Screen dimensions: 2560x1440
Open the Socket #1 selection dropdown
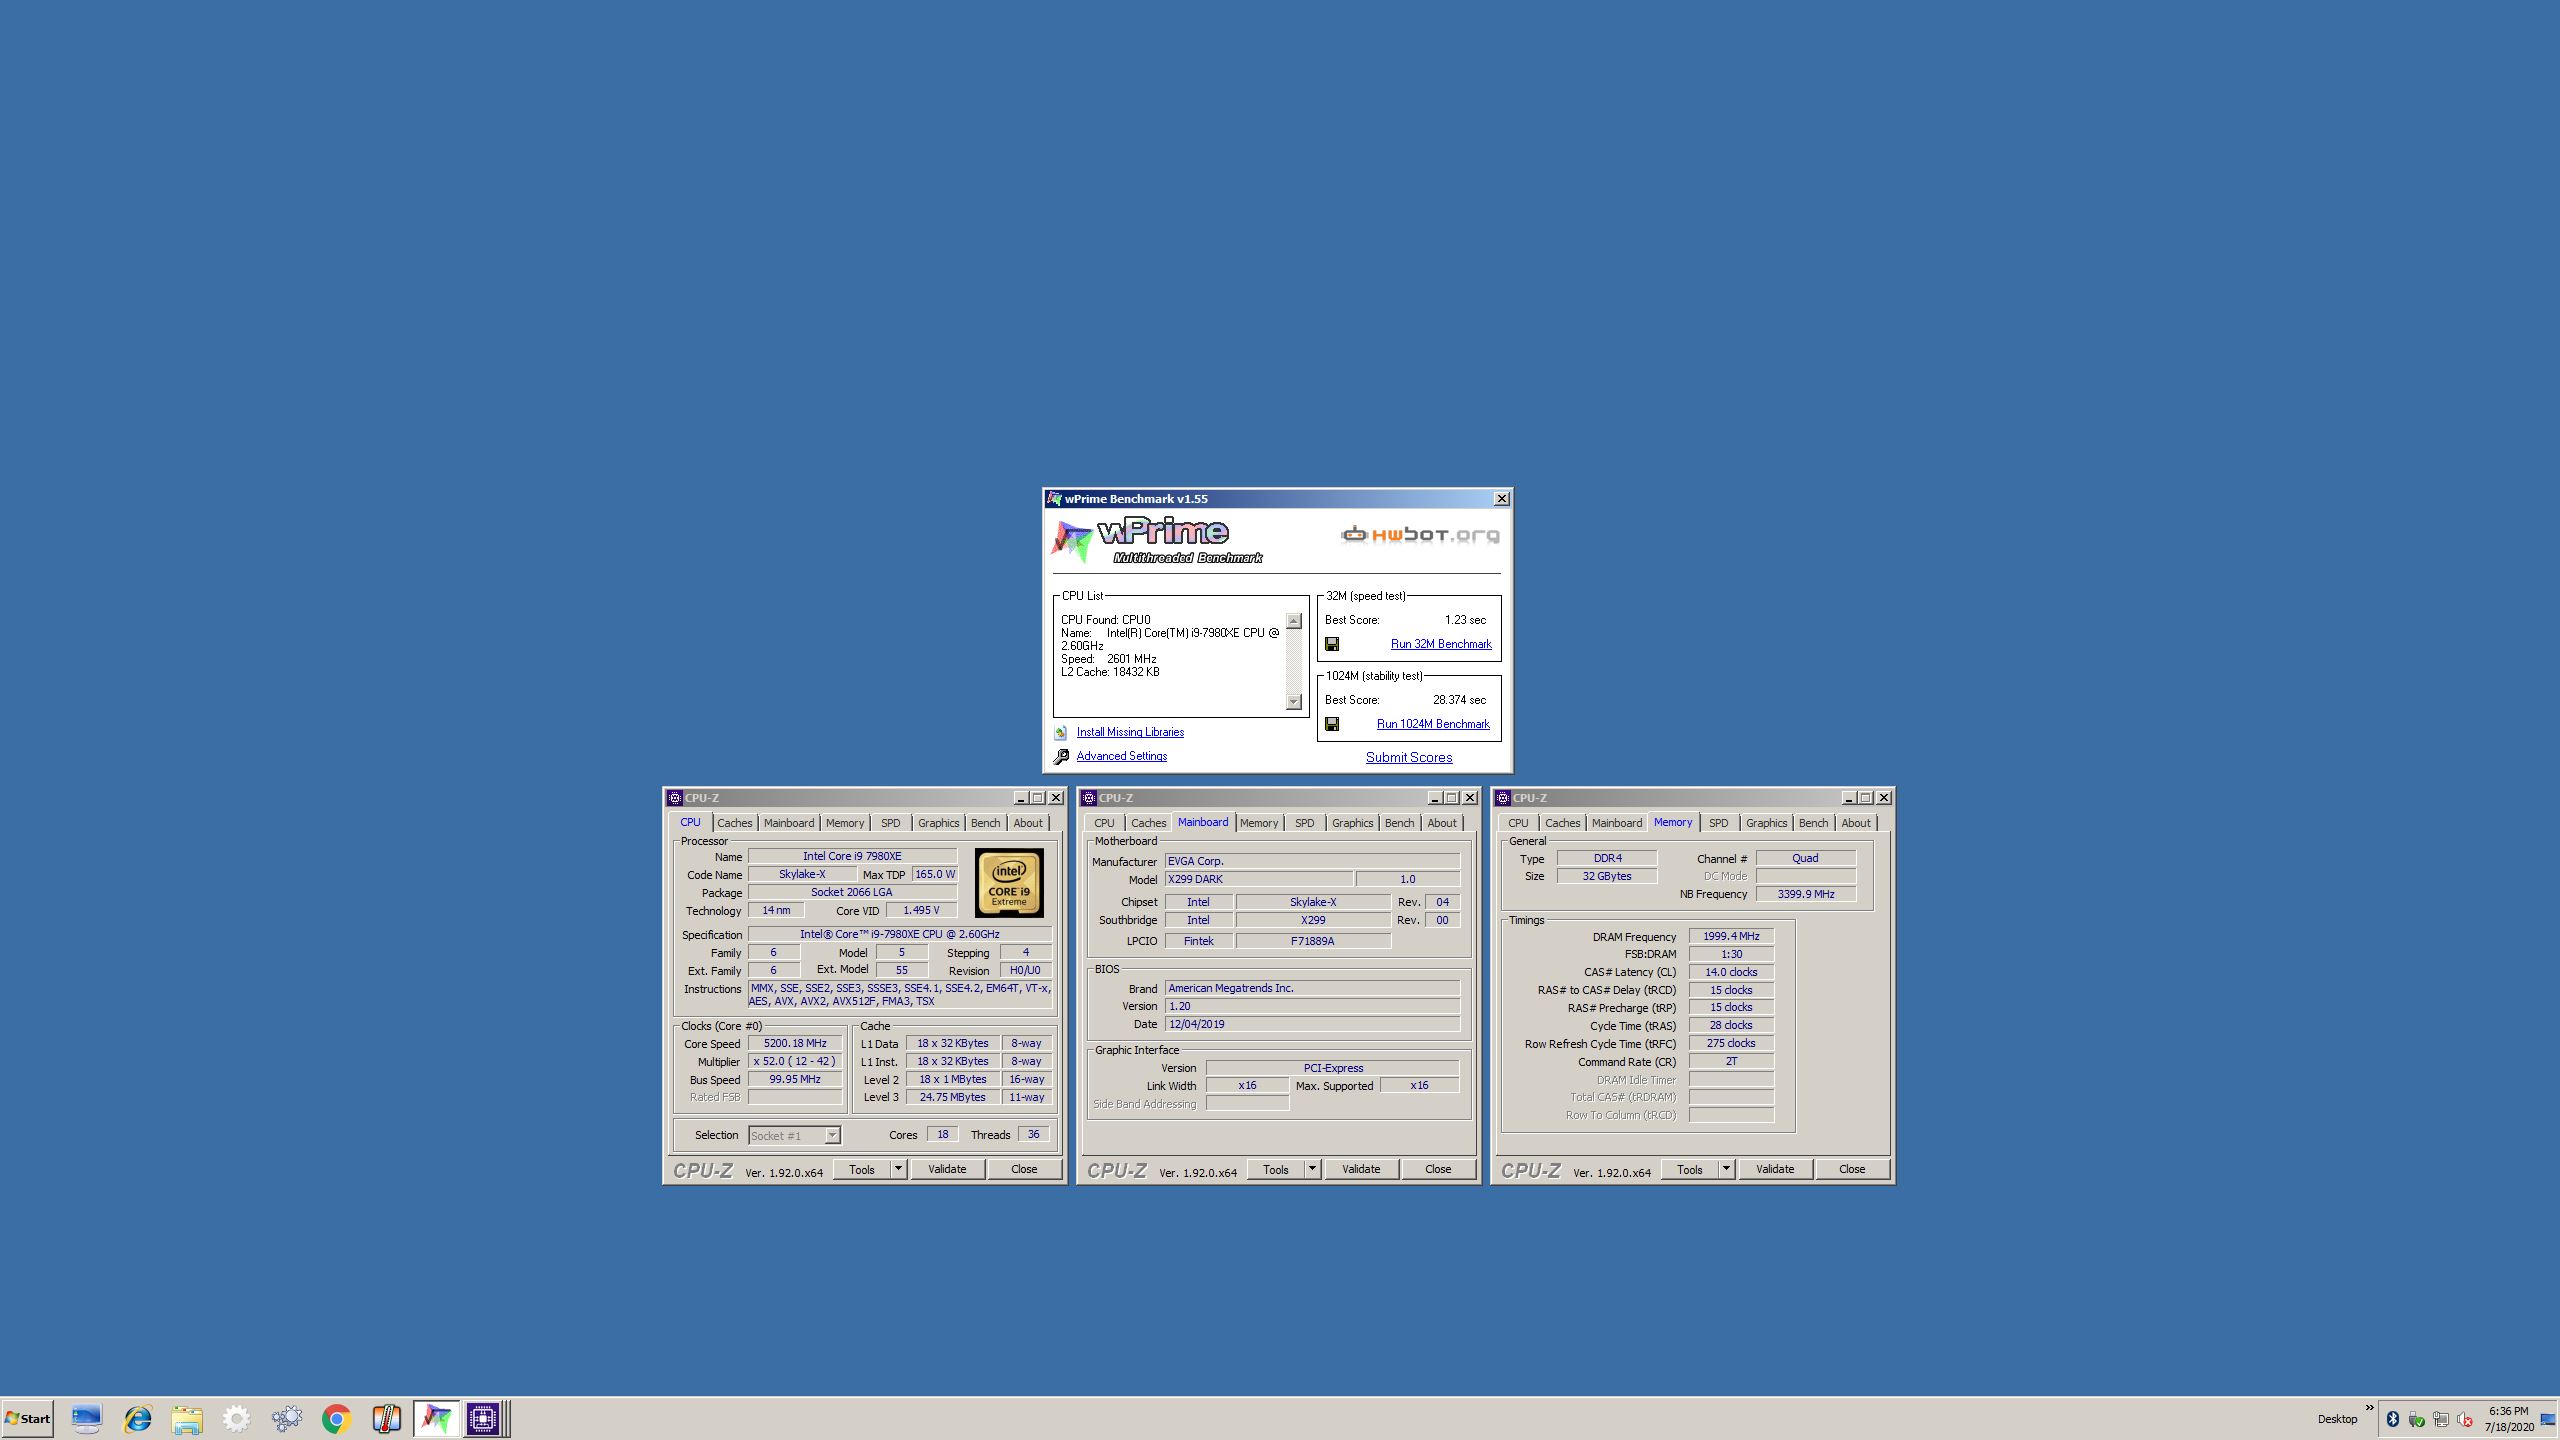[832, 1136]
